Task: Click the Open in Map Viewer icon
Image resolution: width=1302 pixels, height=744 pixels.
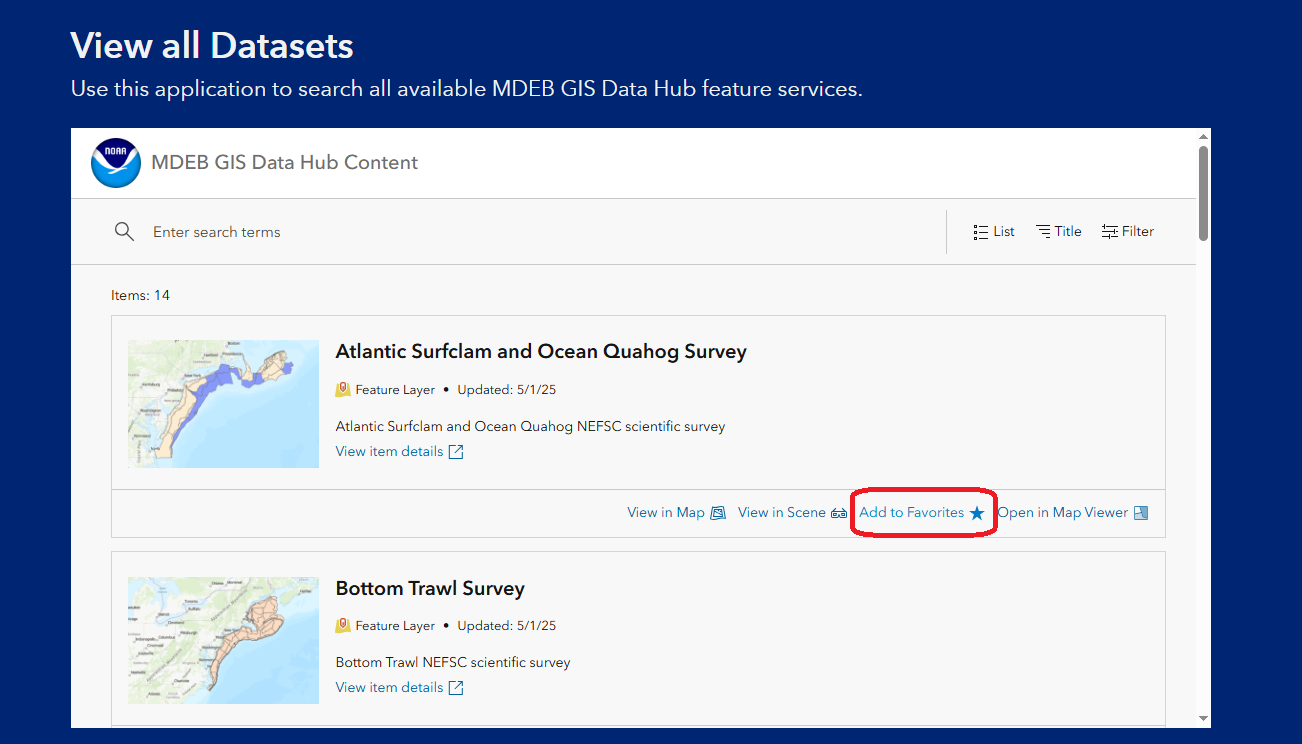Action: (1141, 513)
